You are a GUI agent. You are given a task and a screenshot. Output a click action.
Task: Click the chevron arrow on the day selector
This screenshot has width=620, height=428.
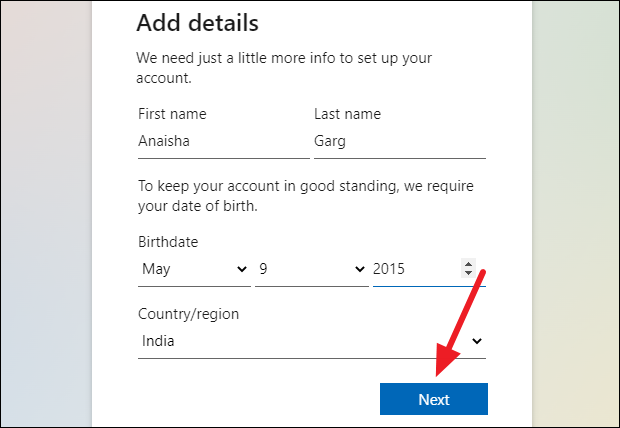(360, 269)
